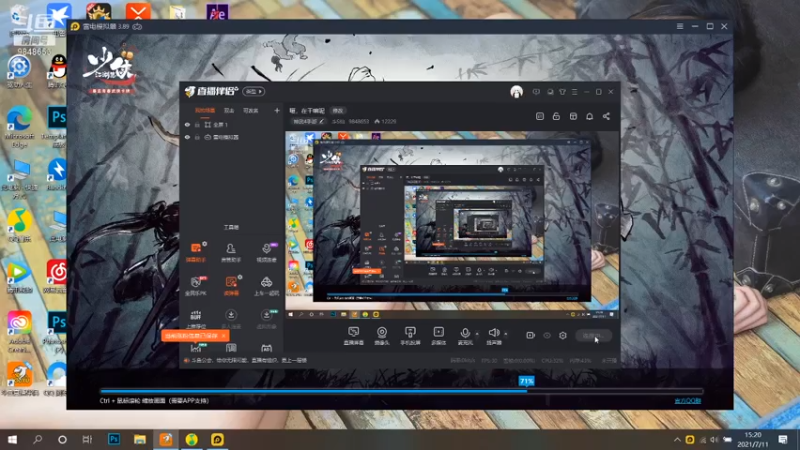This screenshot has height=450, width=800.
Task: Open streaming settings gear icon
Action: pos(563,335)
